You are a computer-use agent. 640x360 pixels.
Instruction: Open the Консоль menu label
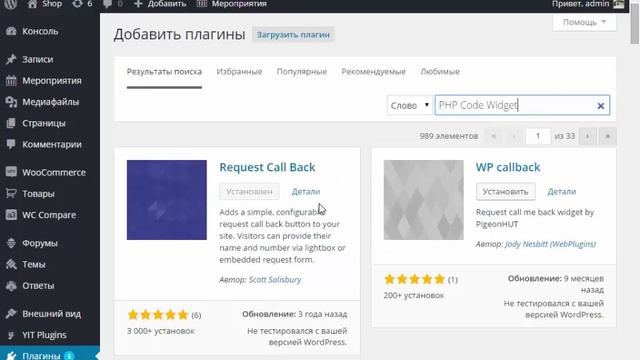coord(40,31)
